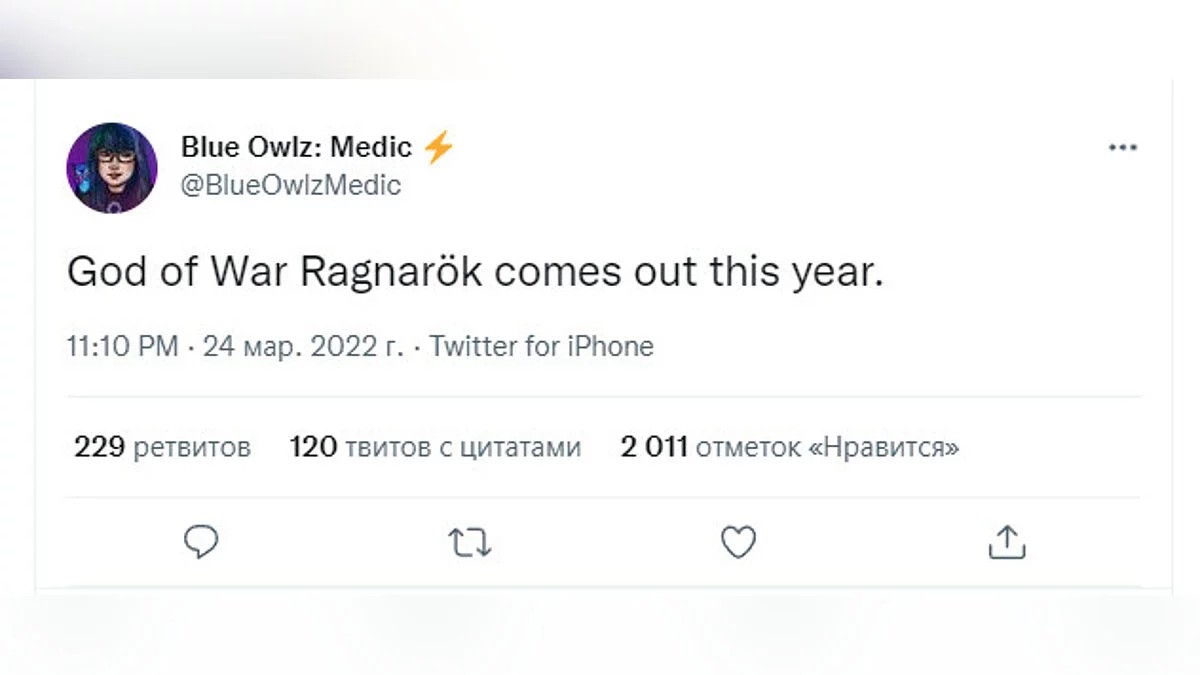Click the Twitter for iPhone source link
This screenshot has height=675, width=1200.
(x=541, y=347)
